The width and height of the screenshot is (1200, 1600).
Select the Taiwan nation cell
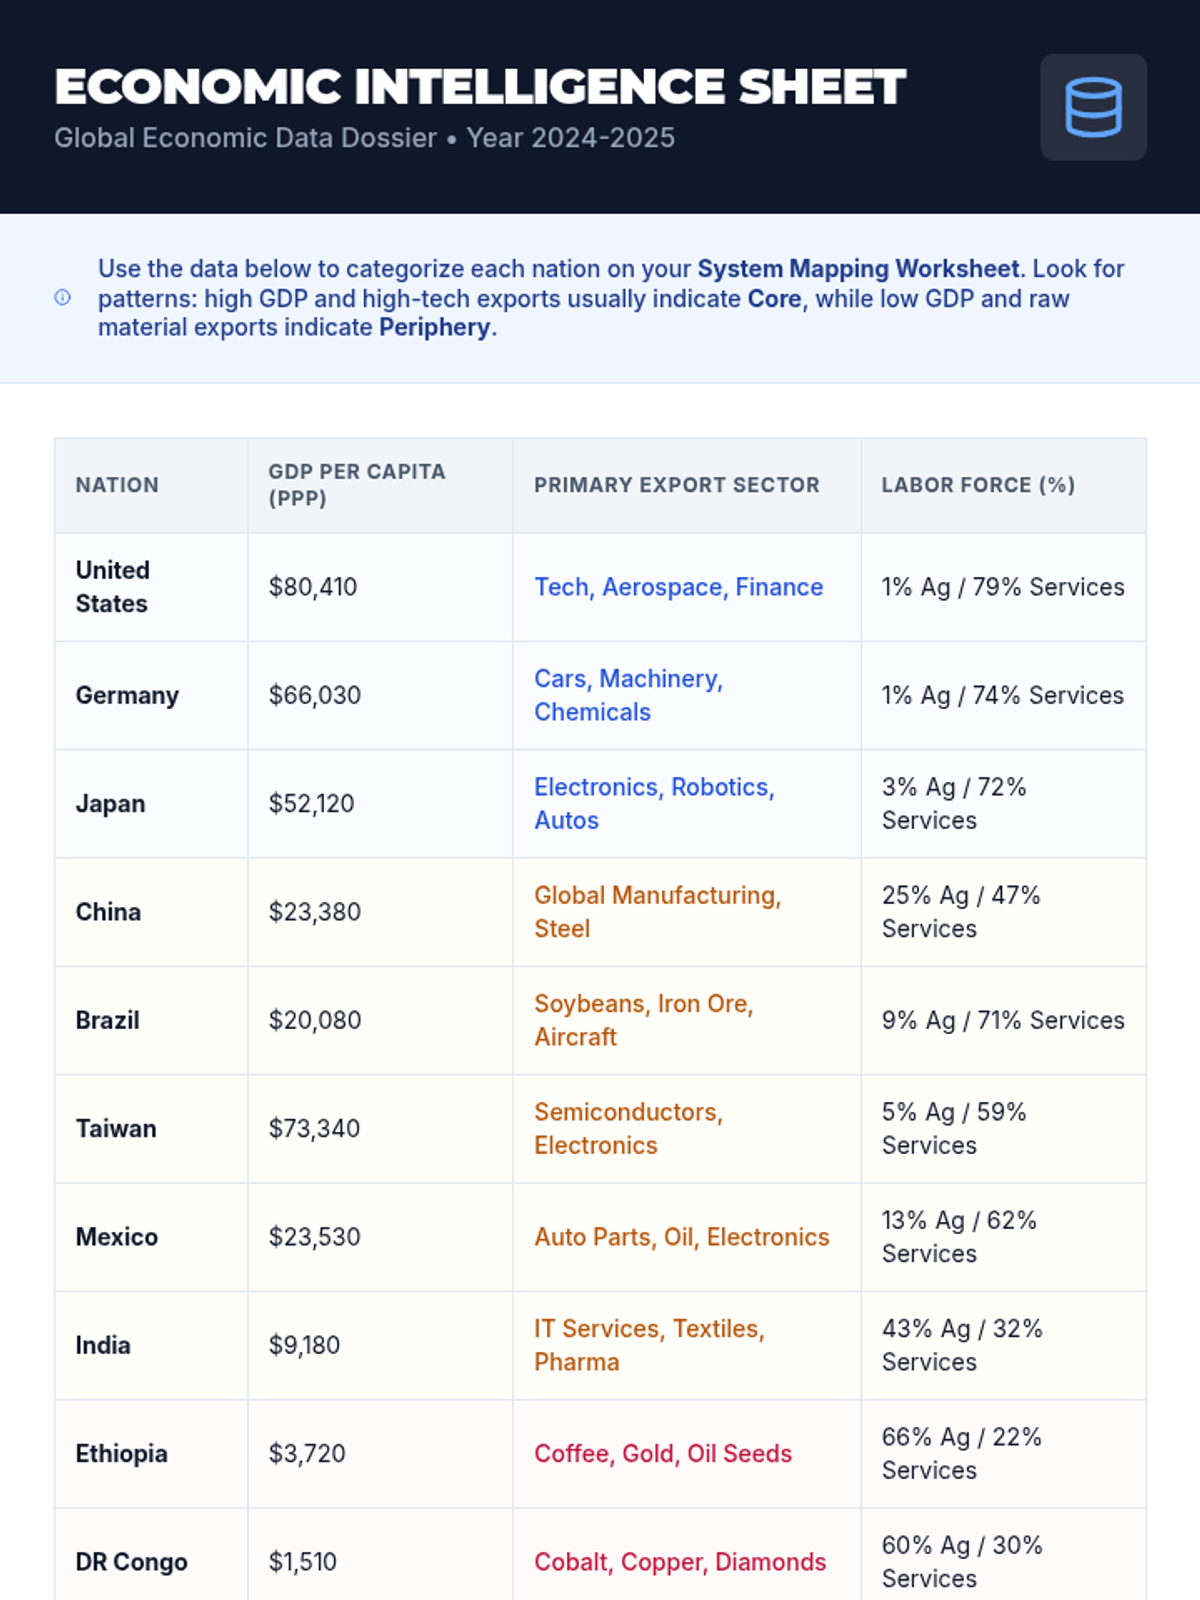116,1128
